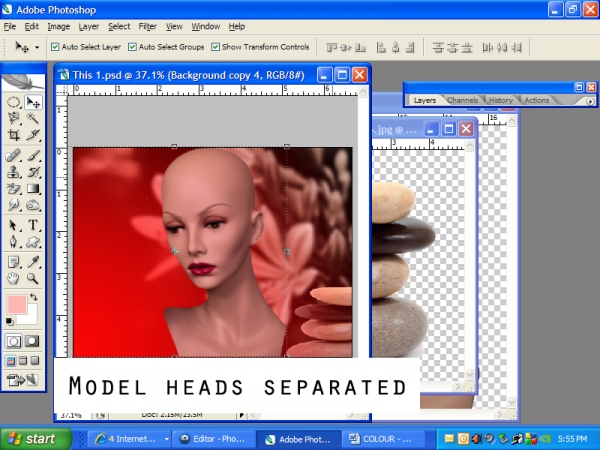
Task: Select the Type tool
Action: click(x=33, y=225)
